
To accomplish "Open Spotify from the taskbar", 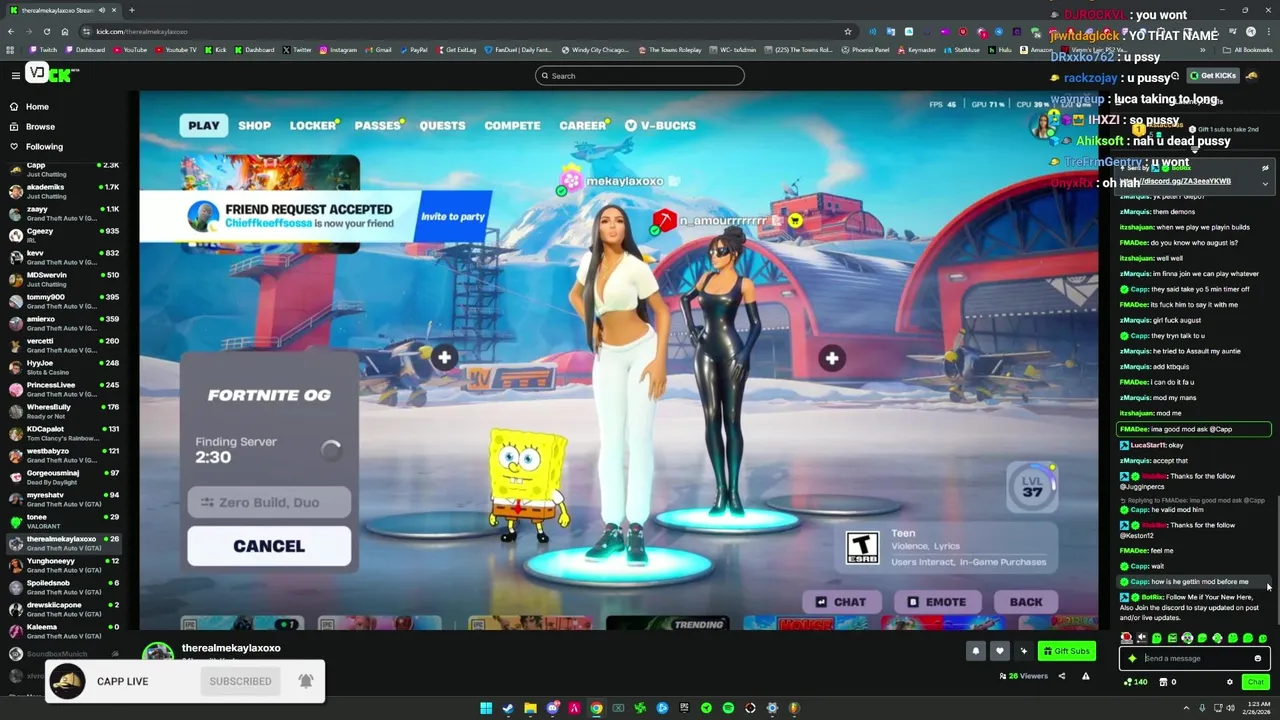I will click(x=728, y=708).
